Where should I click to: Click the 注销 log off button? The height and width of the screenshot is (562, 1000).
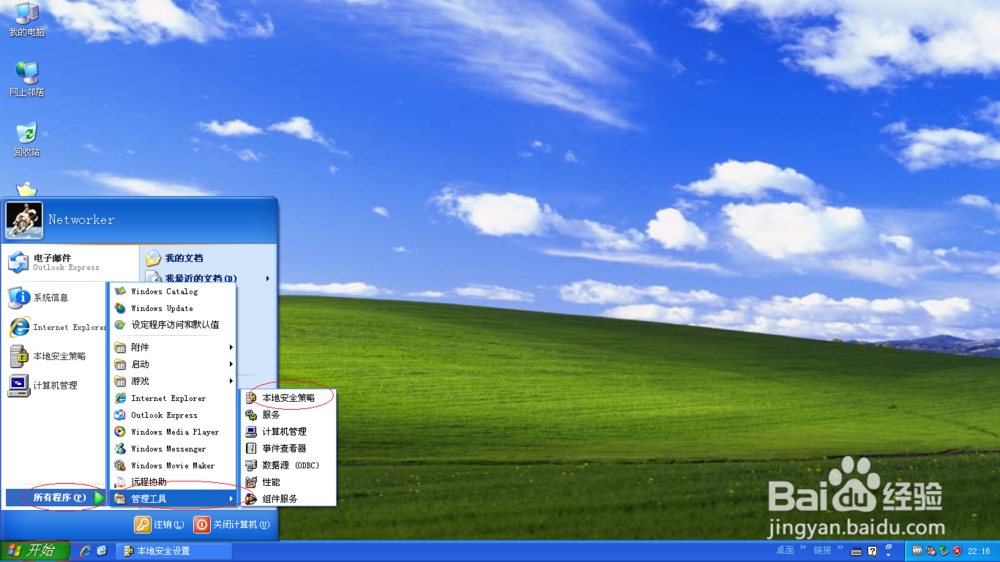159,524
